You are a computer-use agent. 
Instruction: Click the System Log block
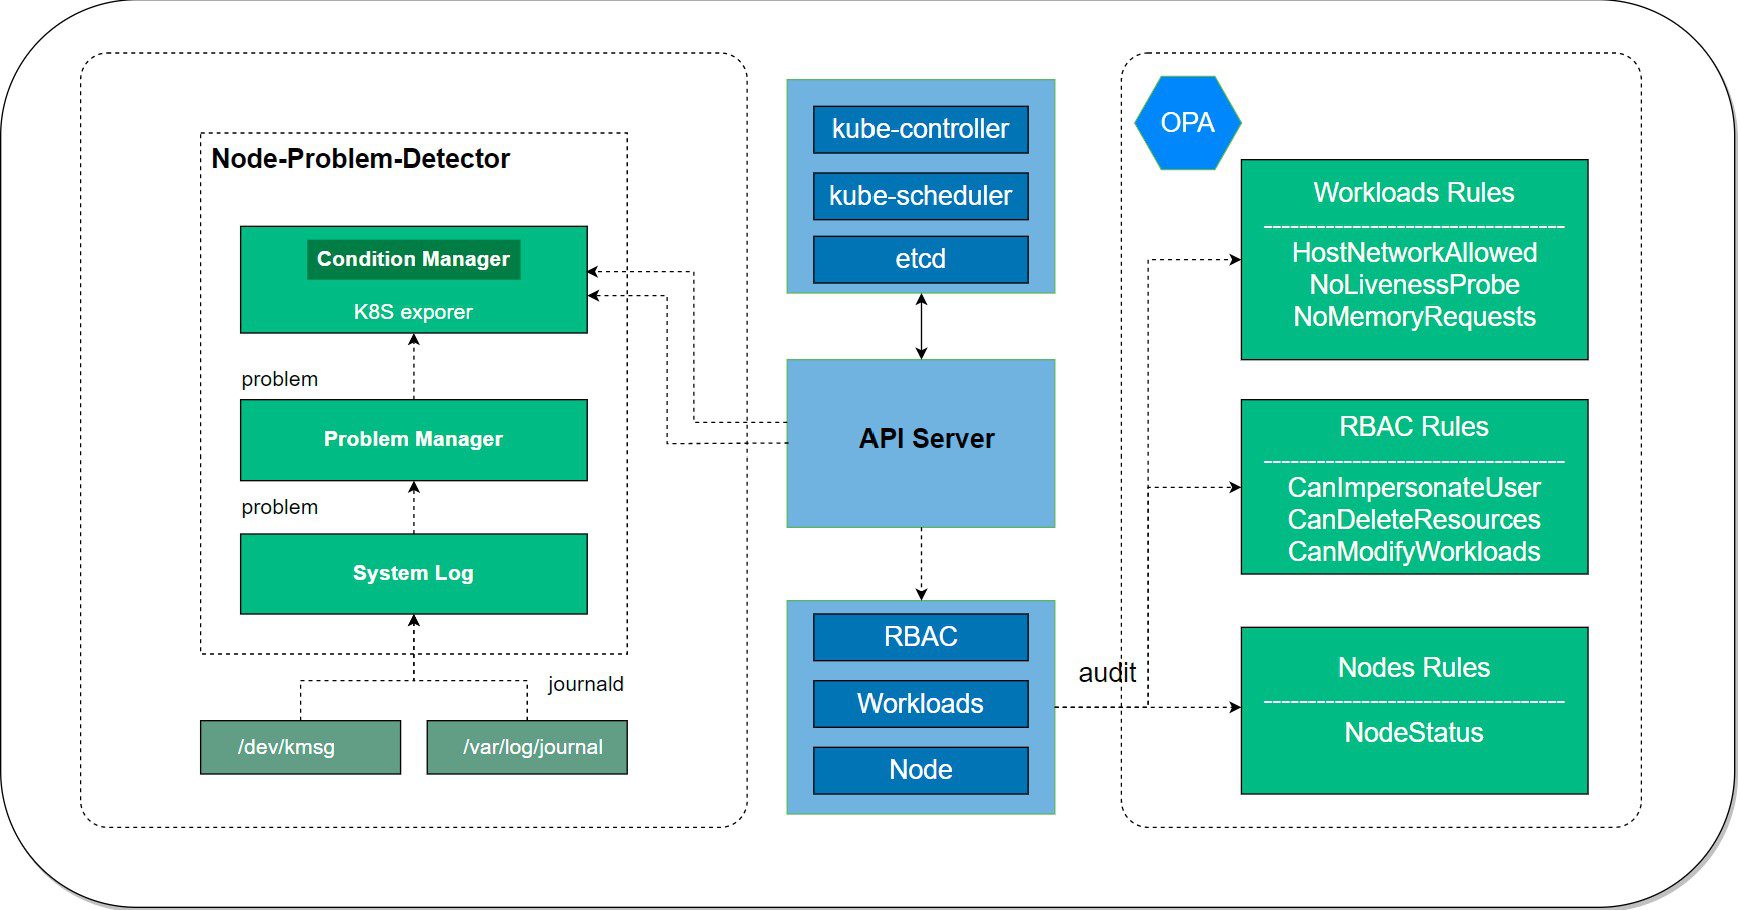click(x=413, y=574)
